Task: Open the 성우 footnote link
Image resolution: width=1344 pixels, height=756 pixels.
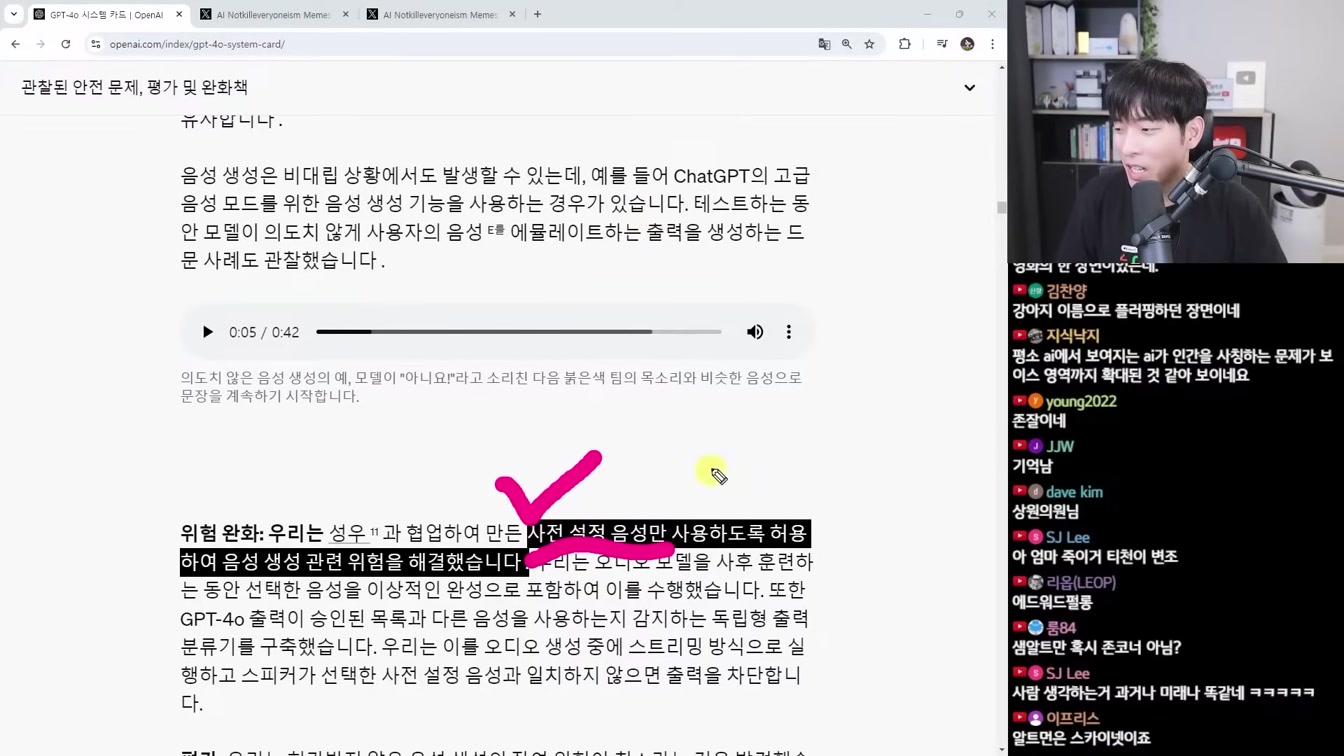Action: coord(348,533)
